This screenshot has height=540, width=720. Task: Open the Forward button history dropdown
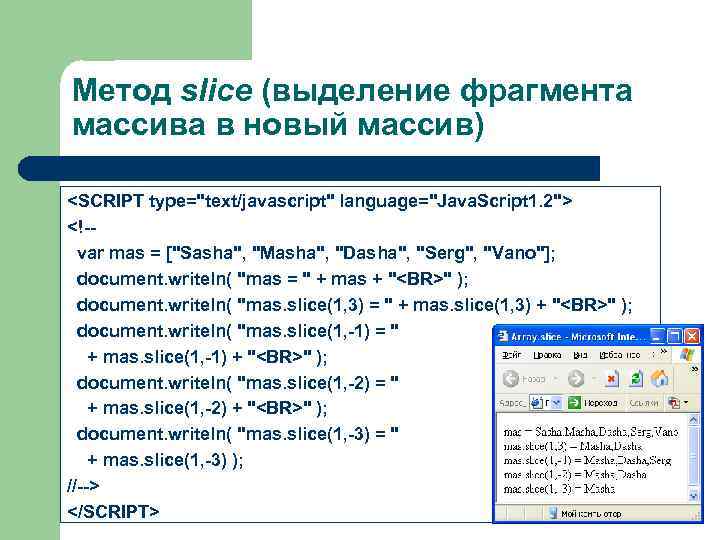coord(594,379)
